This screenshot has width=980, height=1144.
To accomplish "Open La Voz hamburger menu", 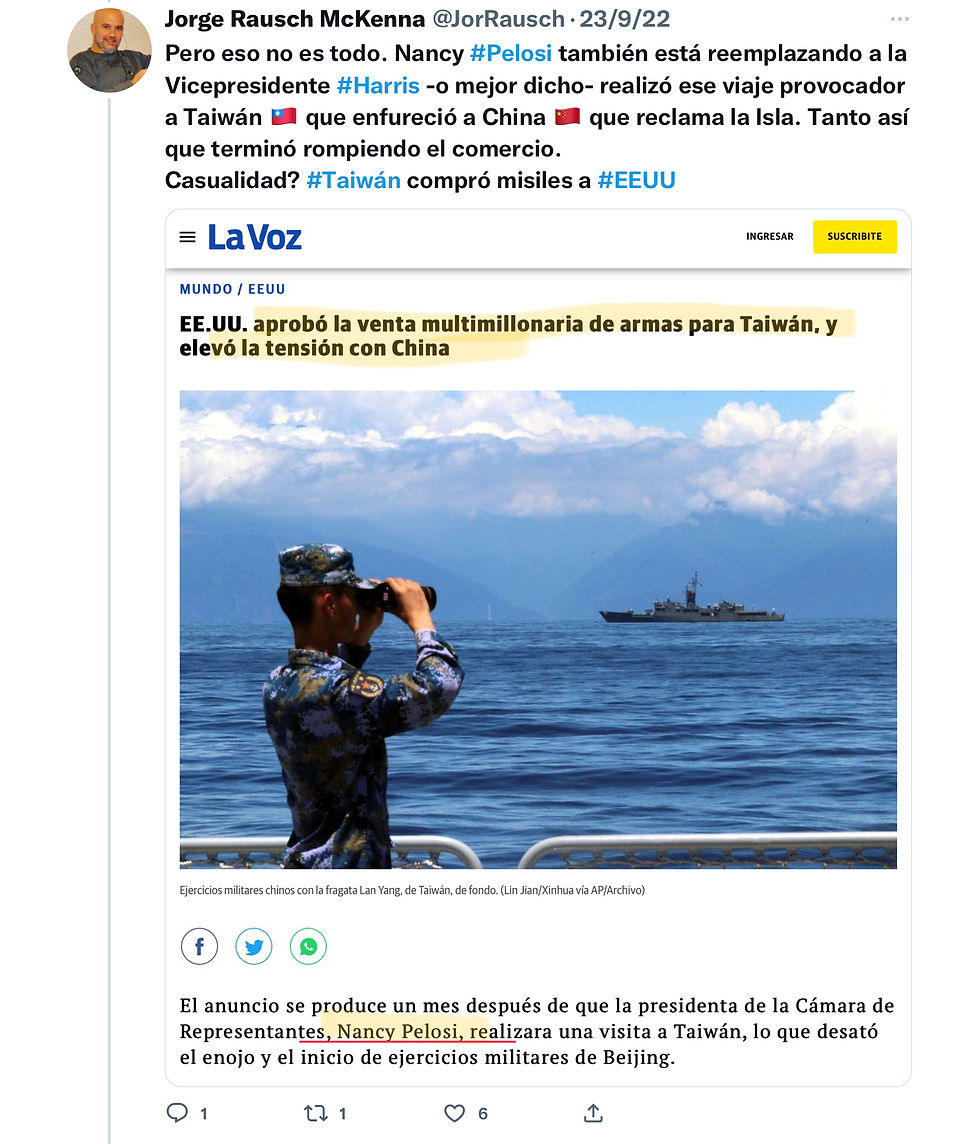I will [x=188, y=237].
